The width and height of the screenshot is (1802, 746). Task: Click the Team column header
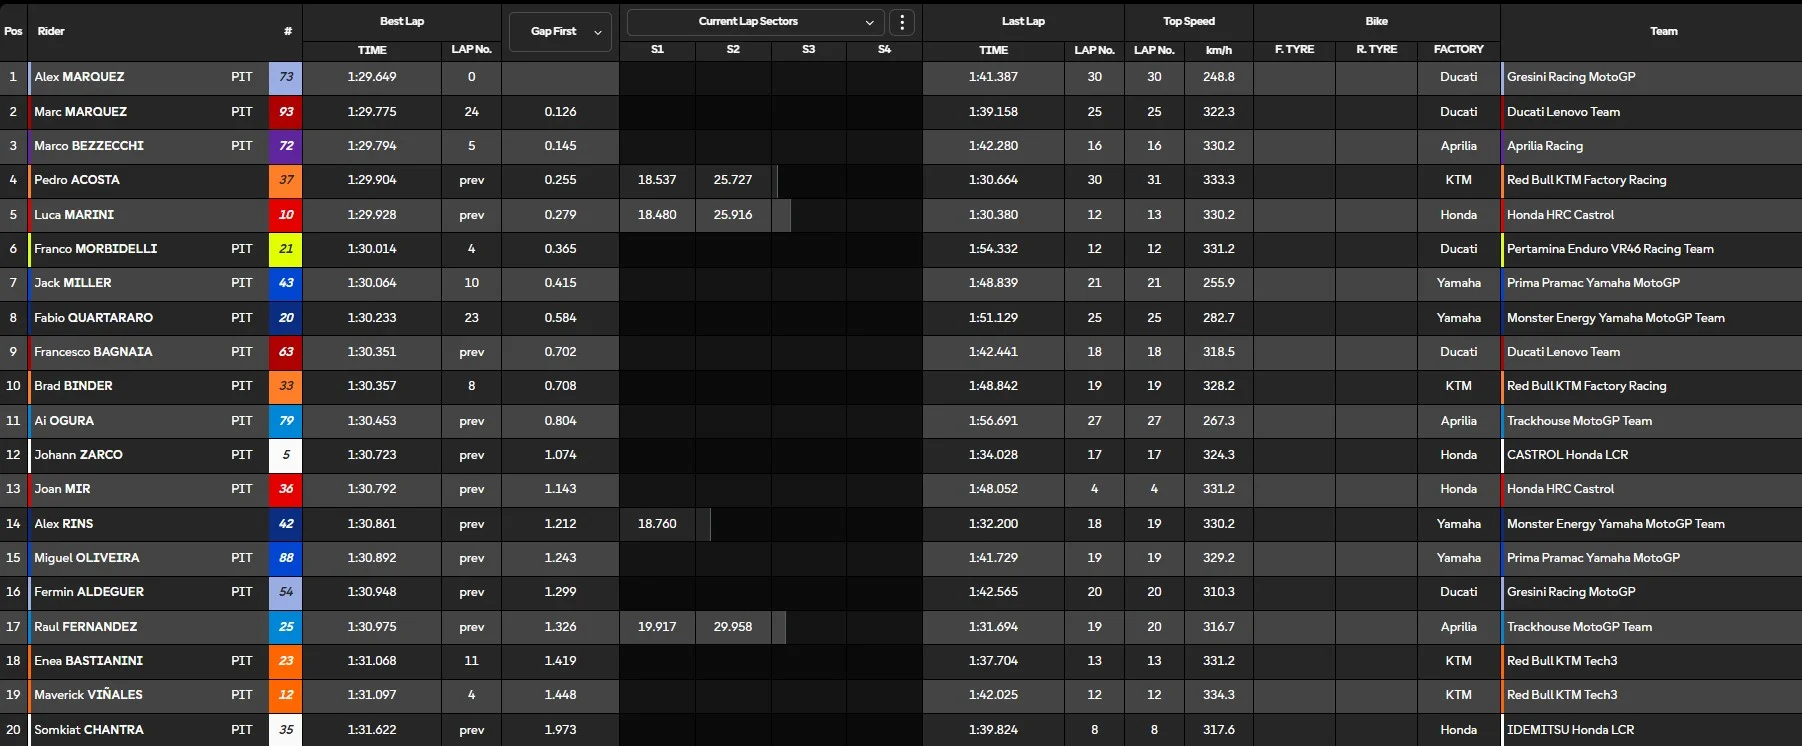click(1663, 31)
